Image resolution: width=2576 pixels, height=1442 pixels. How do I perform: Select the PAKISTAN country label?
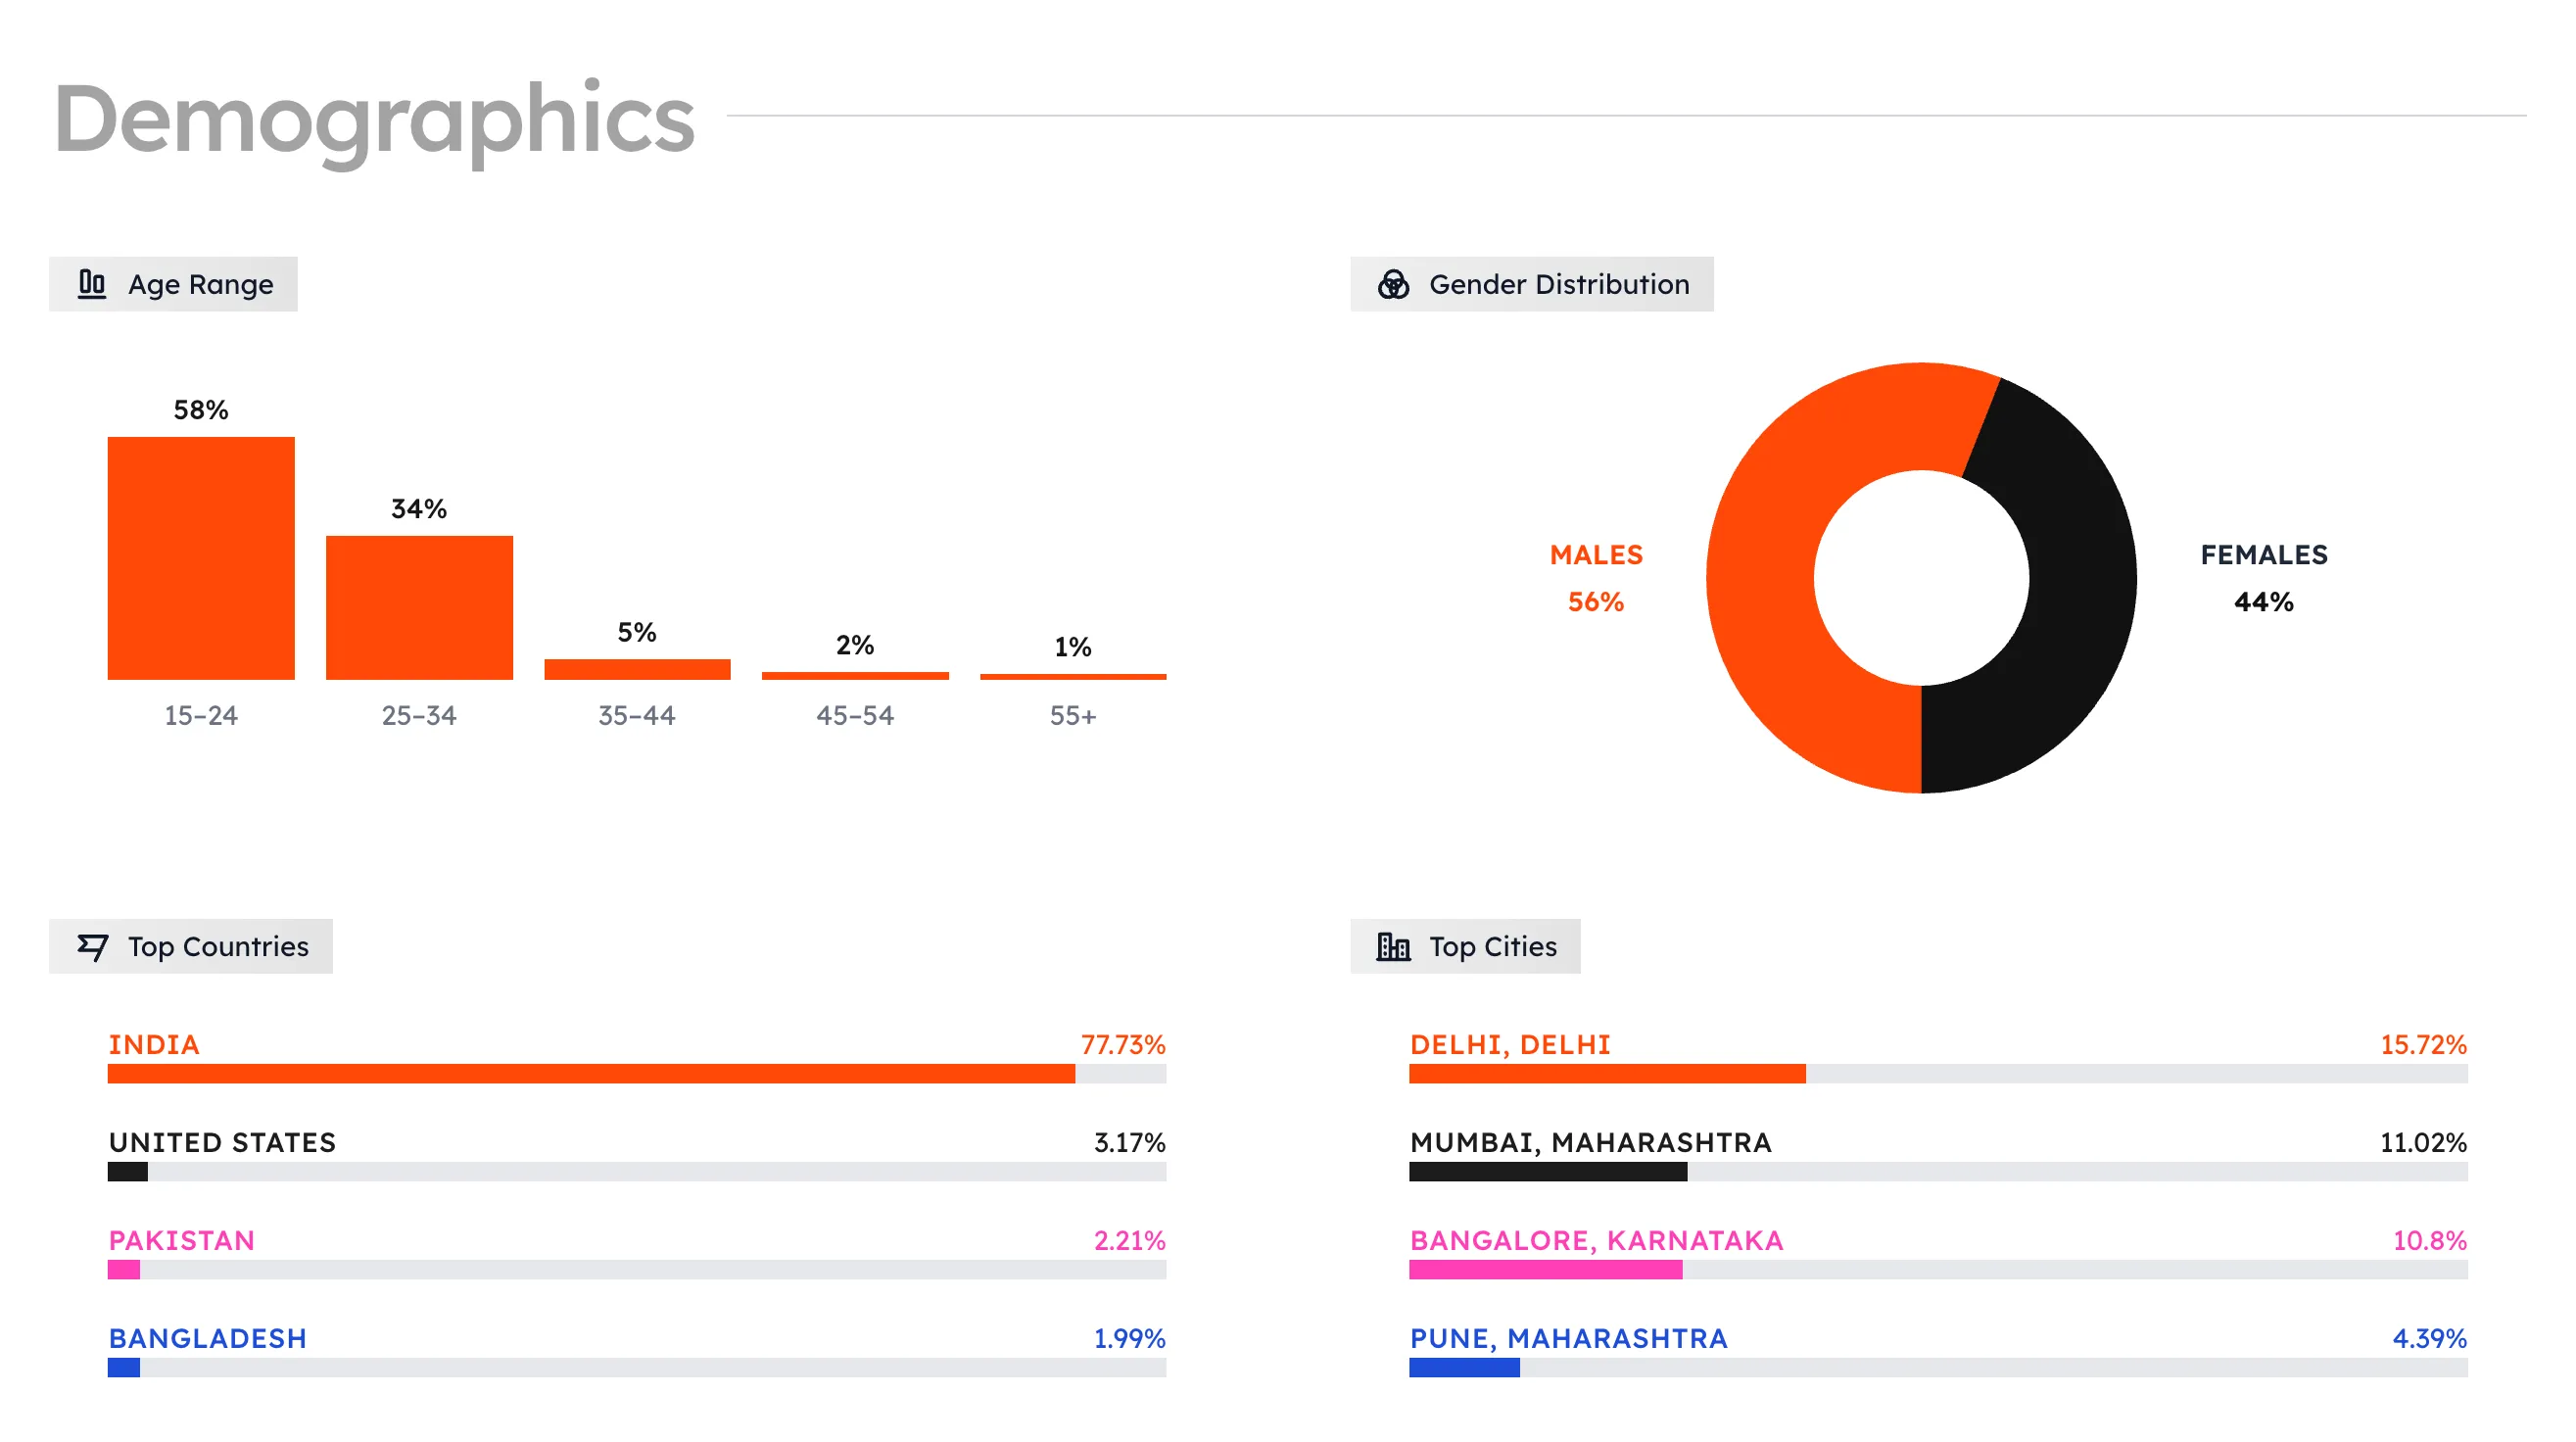pos(181,1240)
